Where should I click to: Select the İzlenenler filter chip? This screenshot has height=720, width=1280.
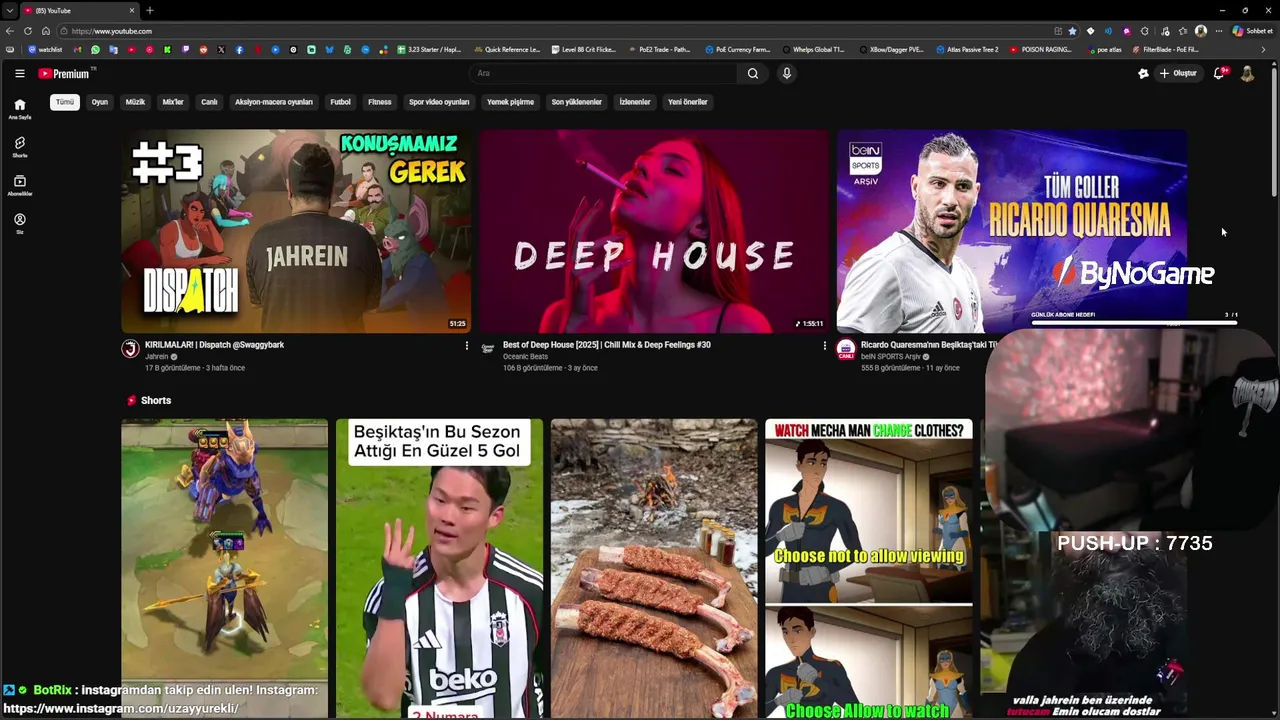click(635, 102)
